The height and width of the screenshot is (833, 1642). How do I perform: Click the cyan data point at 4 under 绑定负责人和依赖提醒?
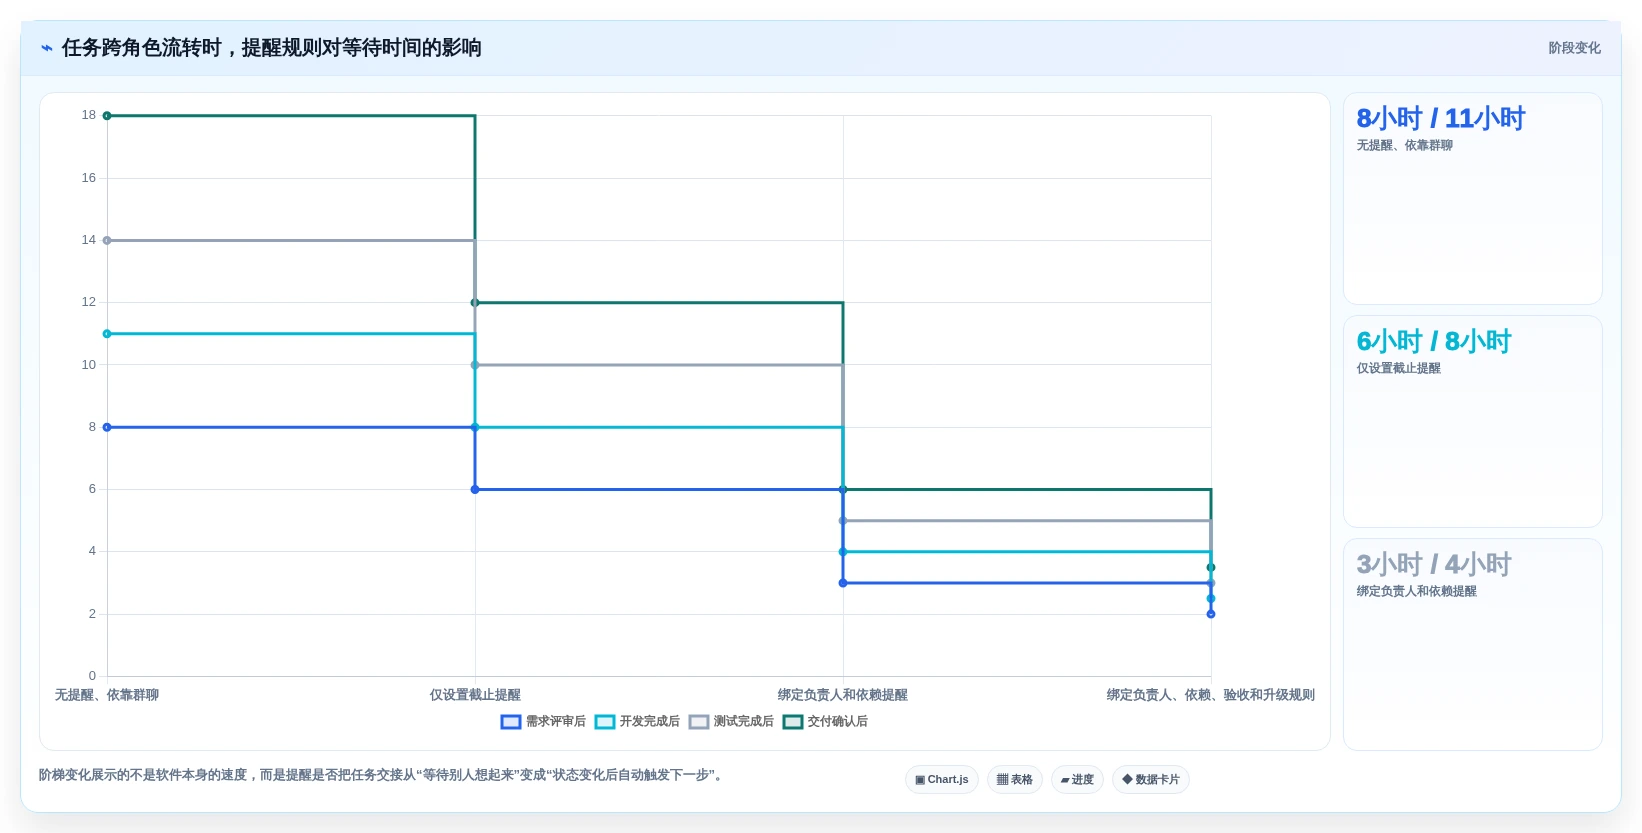click(843, 552)
